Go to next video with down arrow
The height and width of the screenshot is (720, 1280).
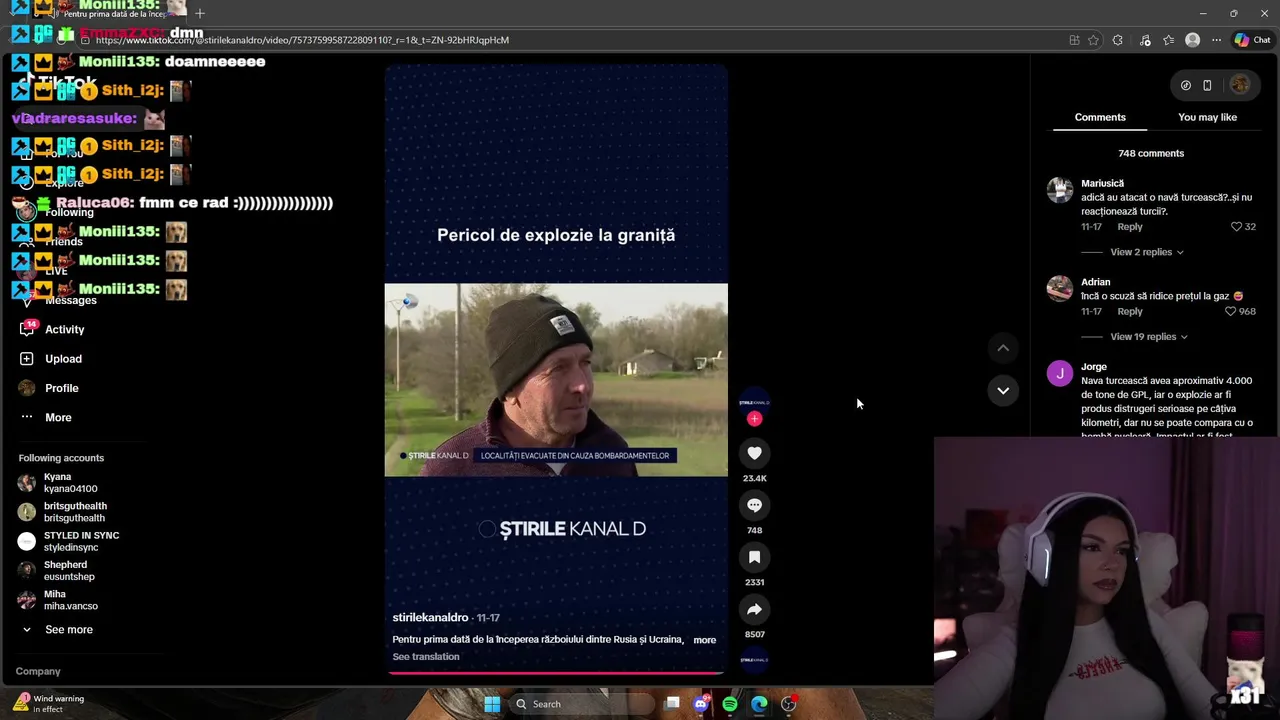1003,390
